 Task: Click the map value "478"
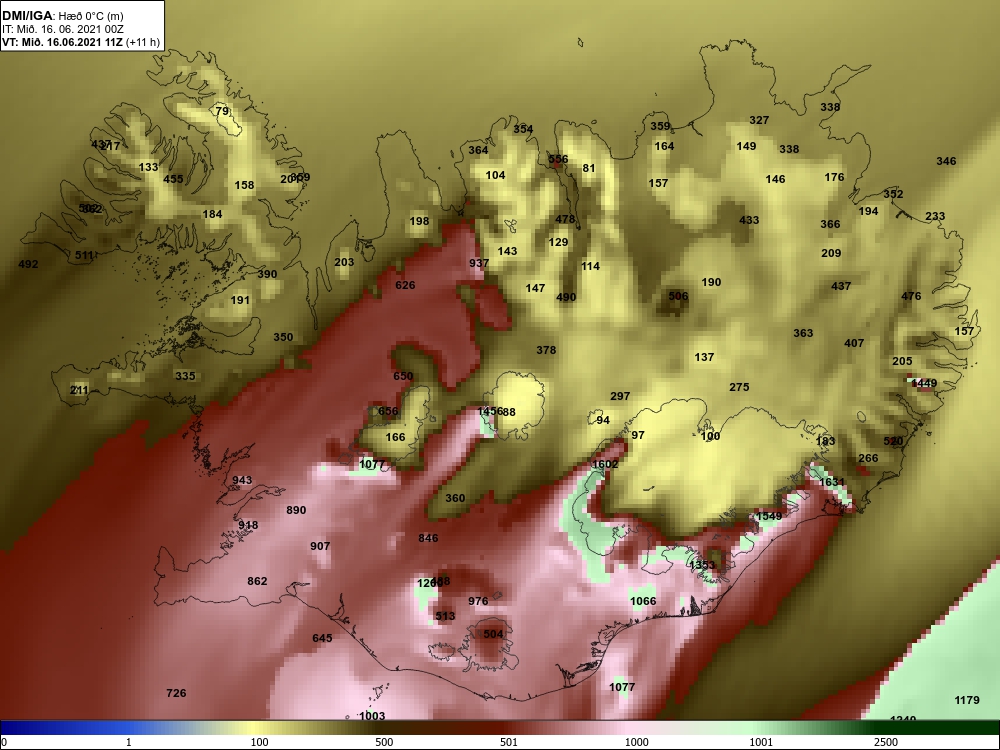565,219
